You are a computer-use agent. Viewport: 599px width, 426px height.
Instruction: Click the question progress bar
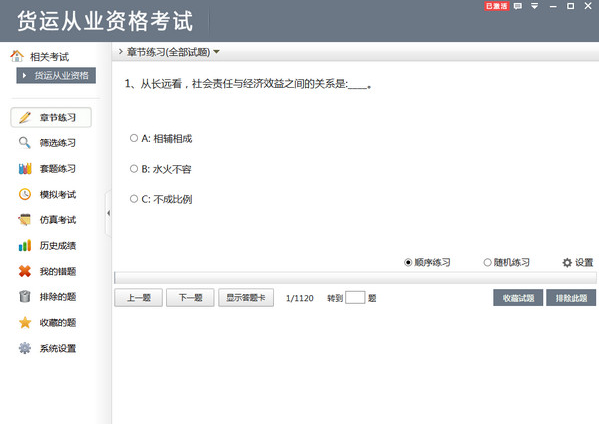click(x=355, y=278)
